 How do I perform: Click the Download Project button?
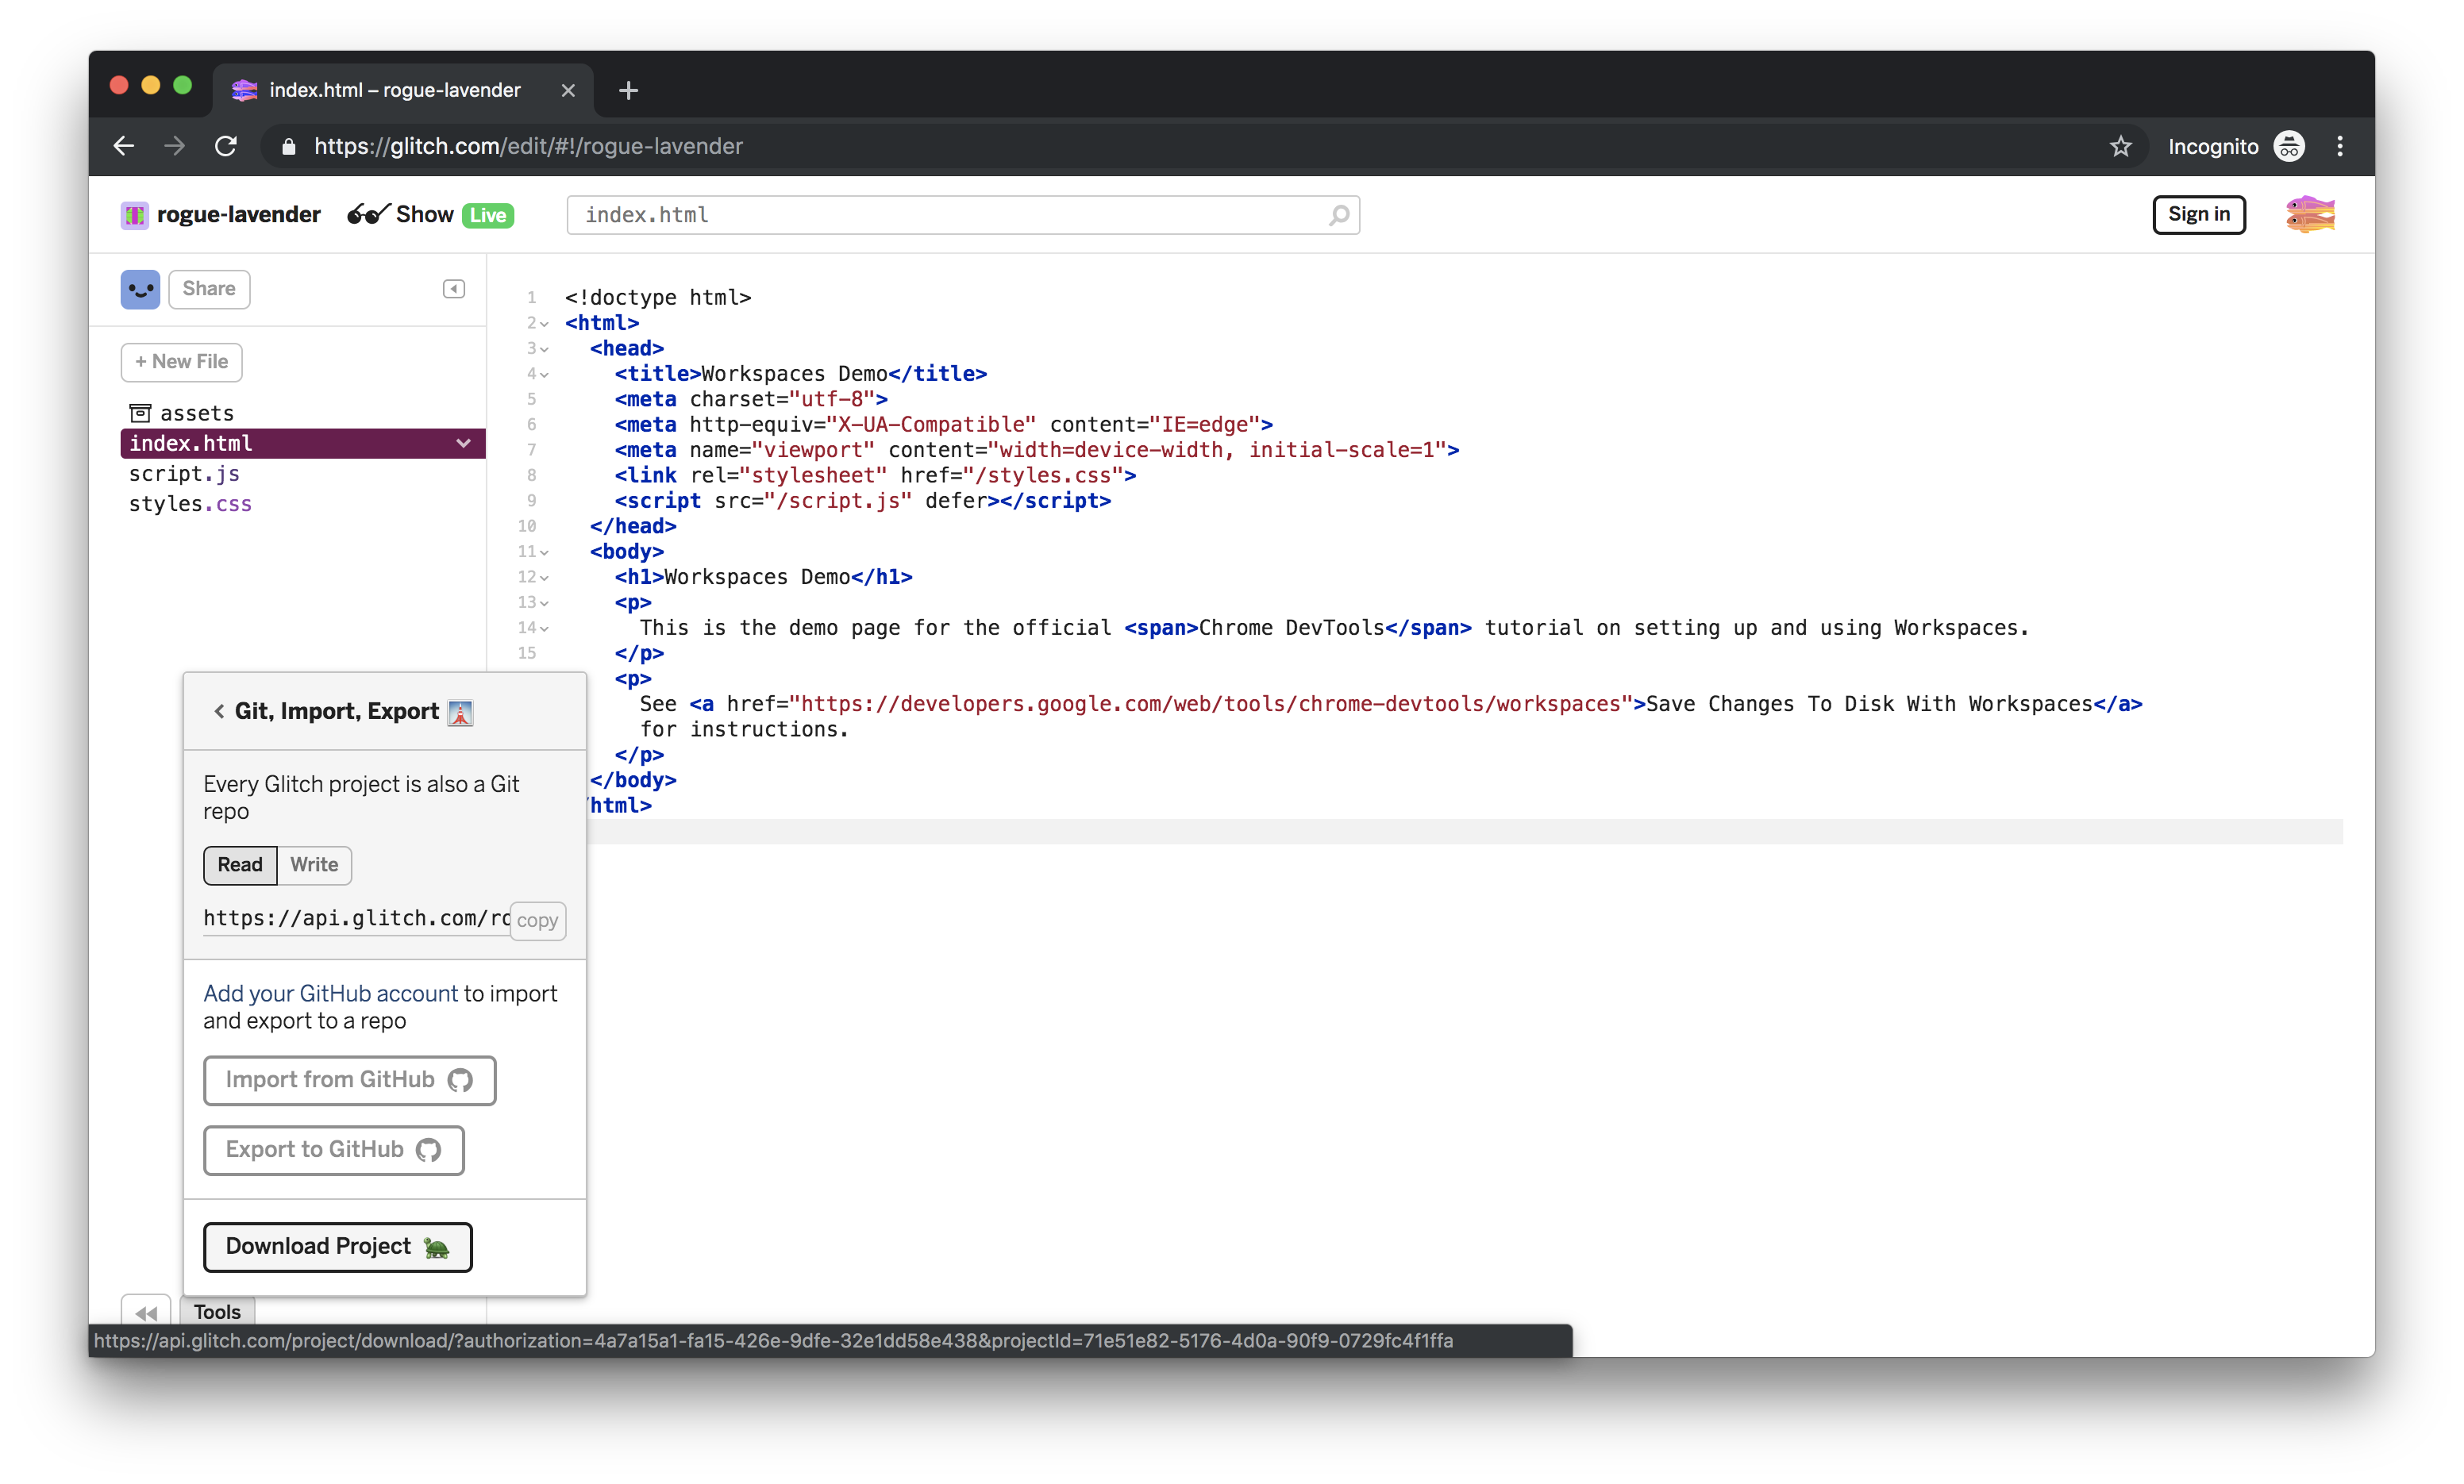point(337,1246)
